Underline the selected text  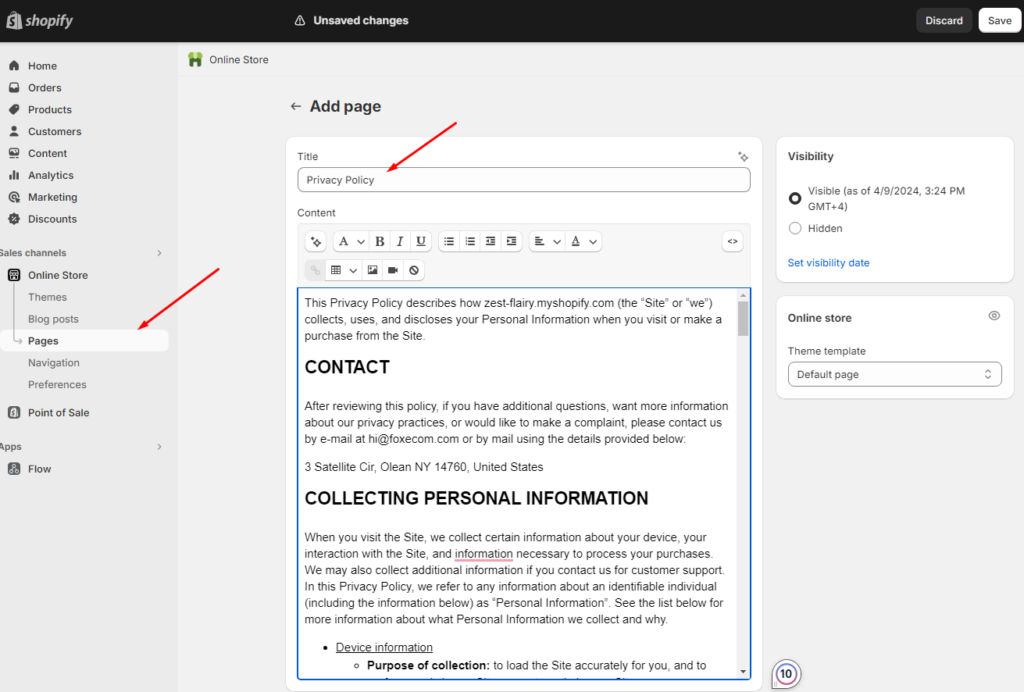420,241
